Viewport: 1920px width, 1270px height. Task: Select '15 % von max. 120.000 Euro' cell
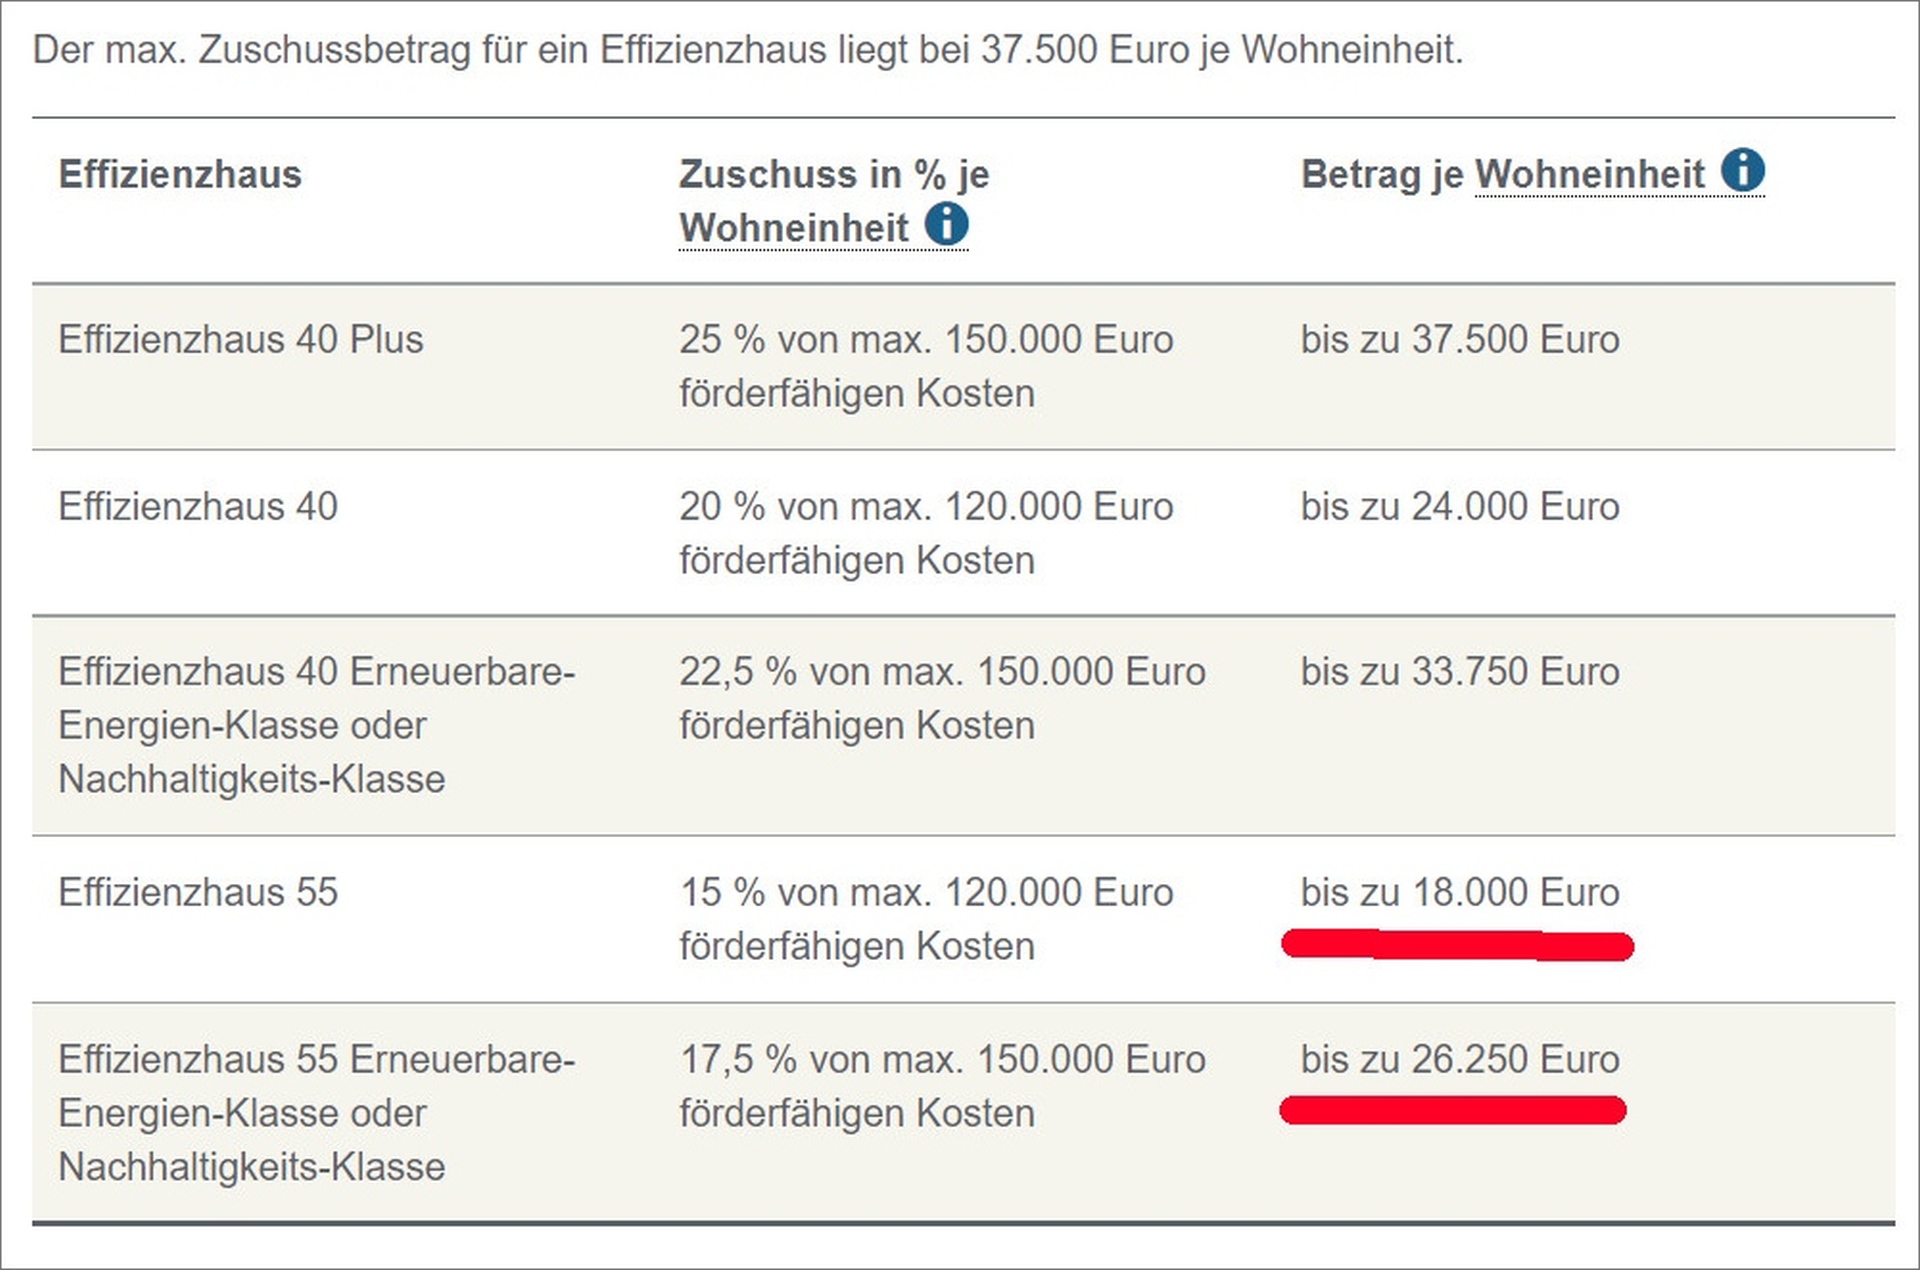click(x=926, y=919)
